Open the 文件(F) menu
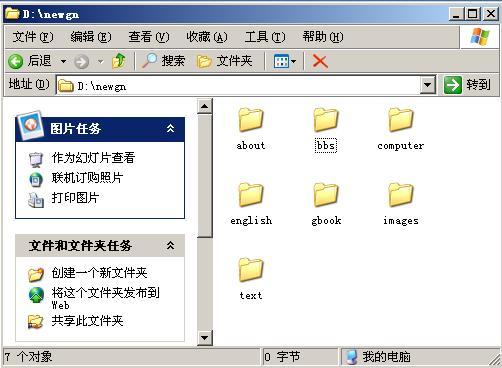This screenshot has height=368, width=502. tap(33, 37)
